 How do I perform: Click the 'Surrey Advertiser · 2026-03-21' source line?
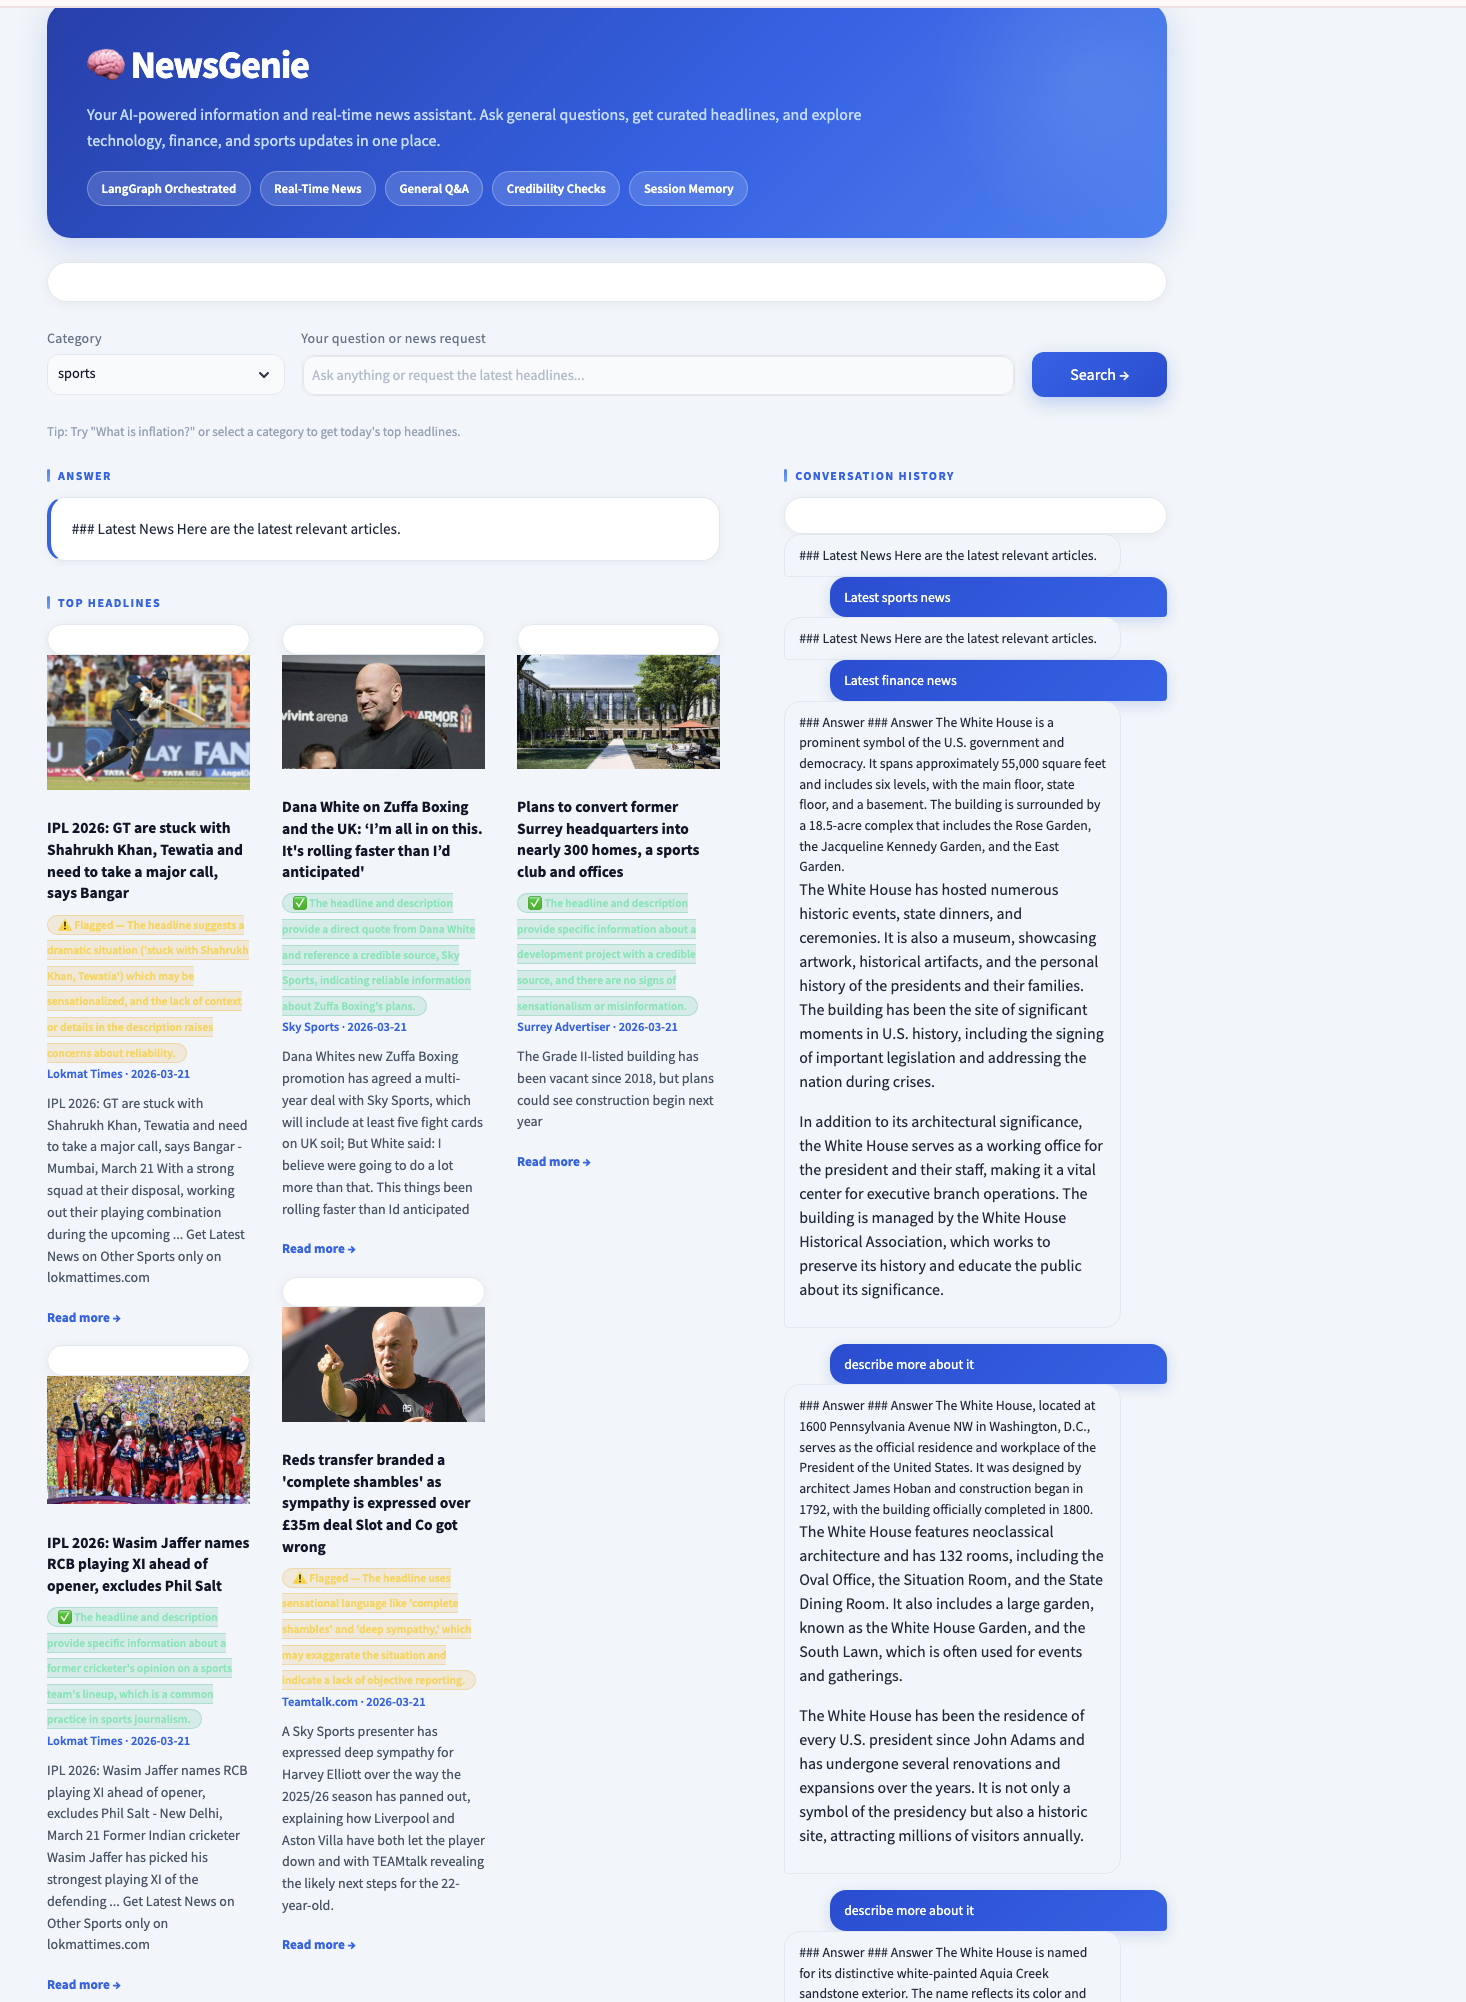597,1027
